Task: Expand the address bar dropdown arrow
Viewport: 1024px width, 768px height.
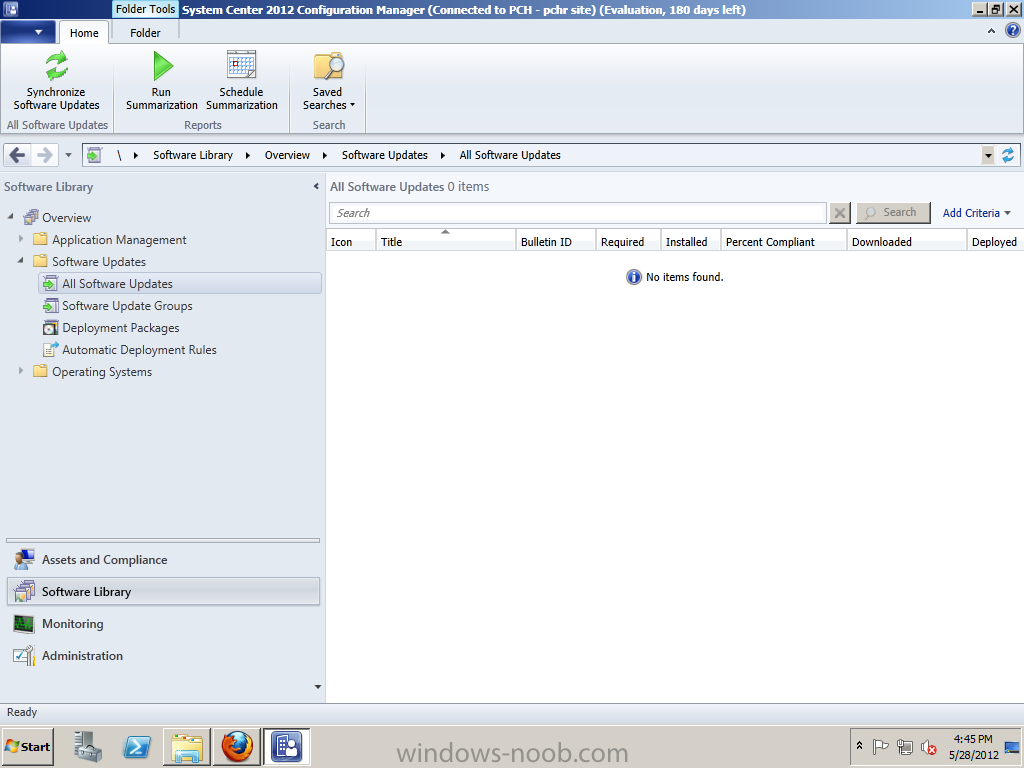Action: 988,155
